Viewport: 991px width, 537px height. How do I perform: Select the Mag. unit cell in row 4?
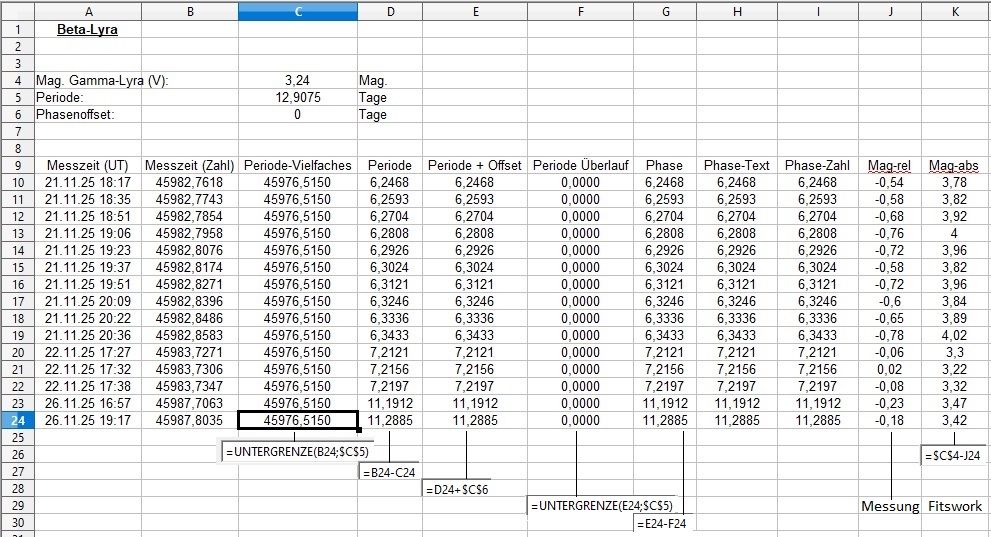(389, 80)
